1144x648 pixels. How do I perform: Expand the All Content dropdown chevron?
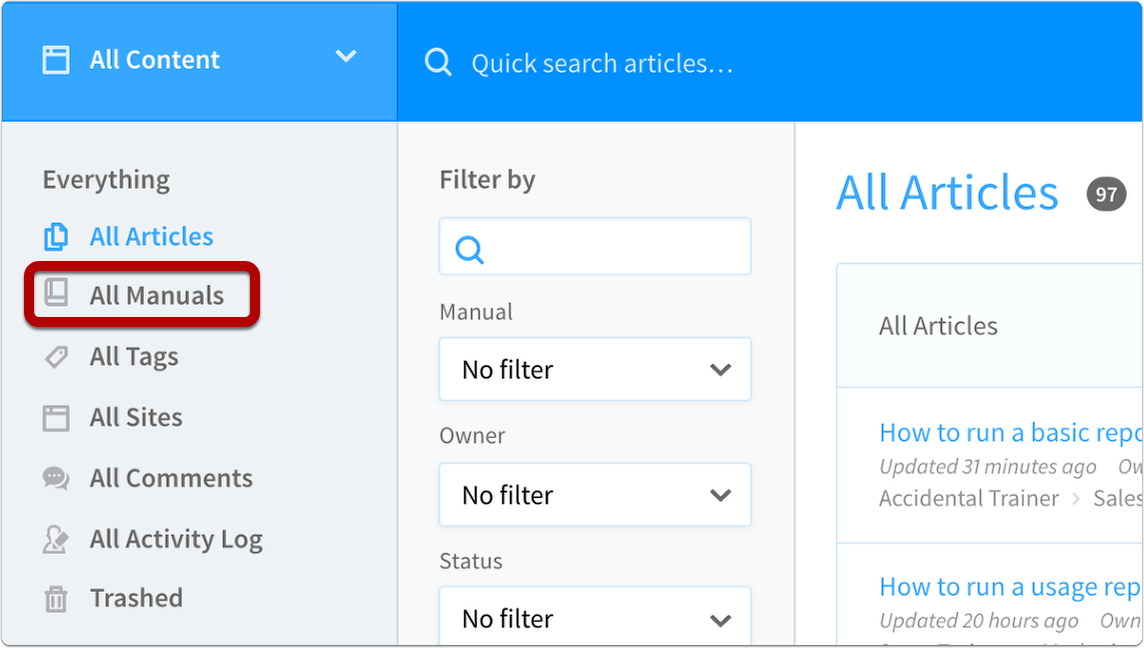coord(346,56)
